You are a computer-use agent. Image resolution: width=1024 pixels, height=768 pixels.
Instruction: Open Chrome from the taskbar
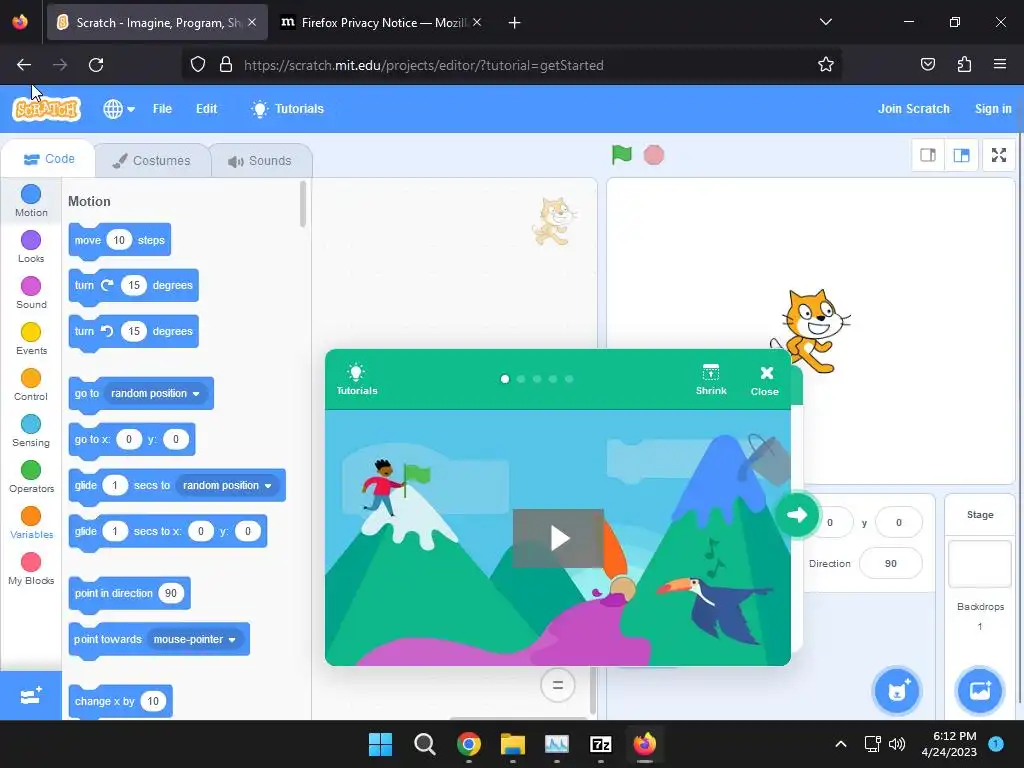pos(469,744)
